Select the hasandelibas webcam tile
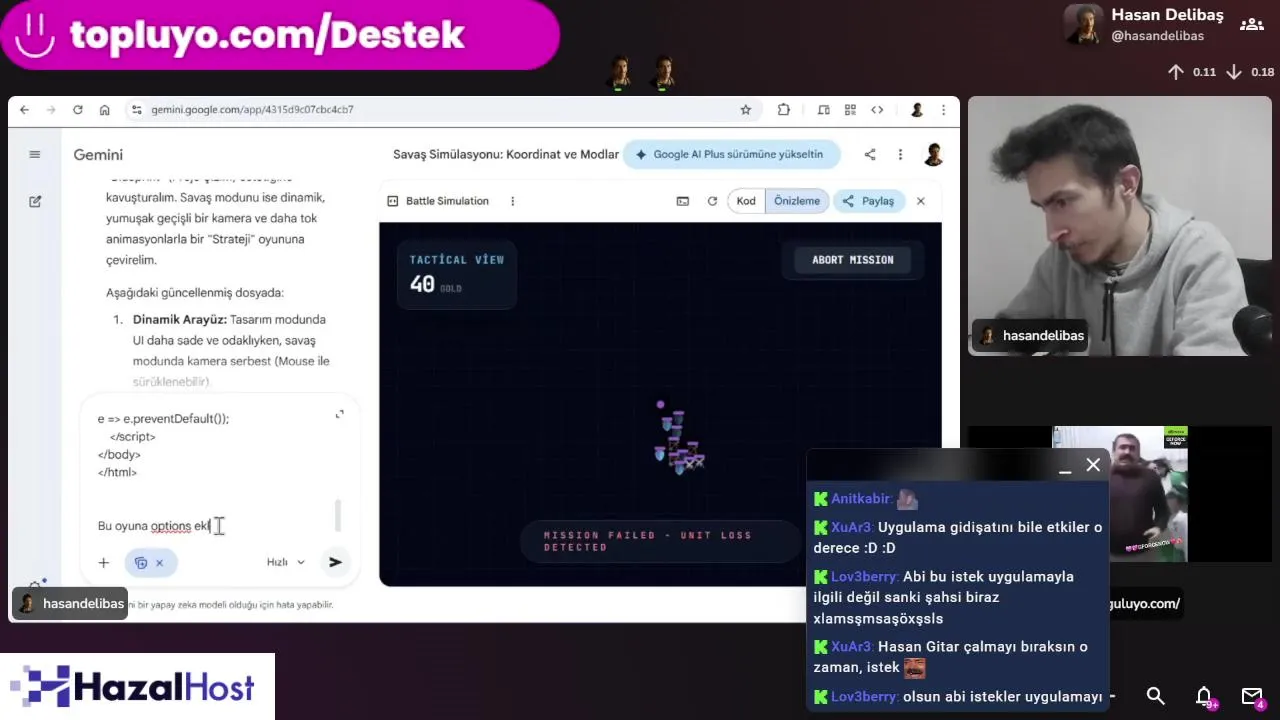Viewport: 1280px width, 720px height. click(x=1119, y=226)
